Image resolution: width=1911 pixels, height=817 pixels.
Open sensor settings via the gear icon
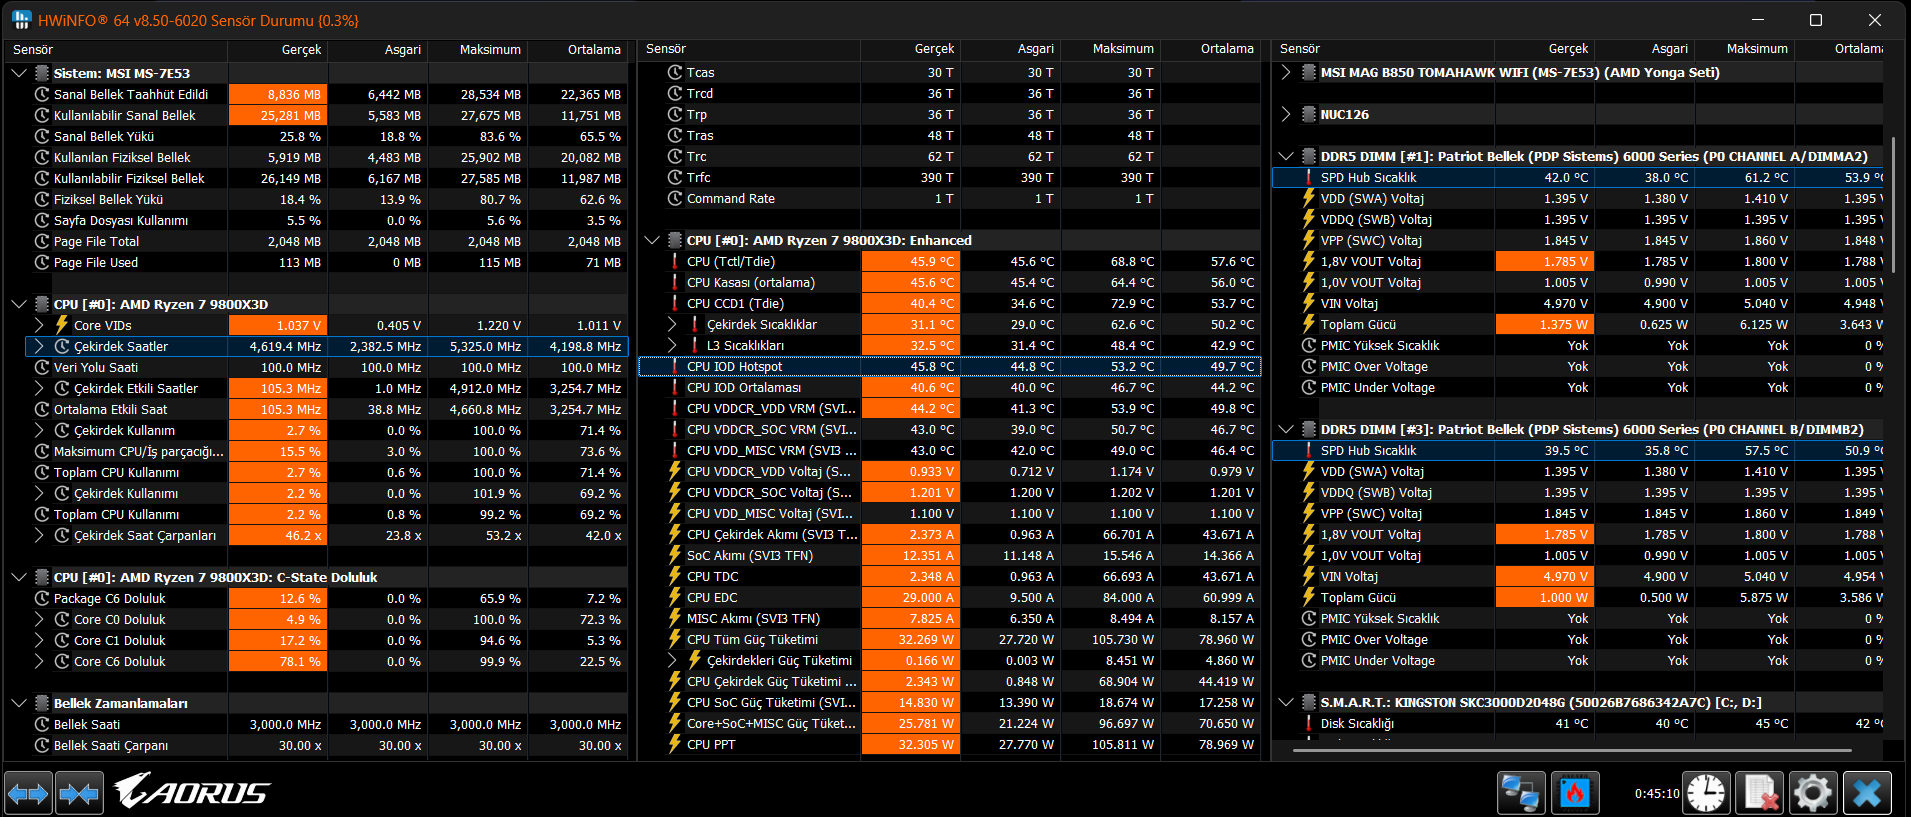1813,794
